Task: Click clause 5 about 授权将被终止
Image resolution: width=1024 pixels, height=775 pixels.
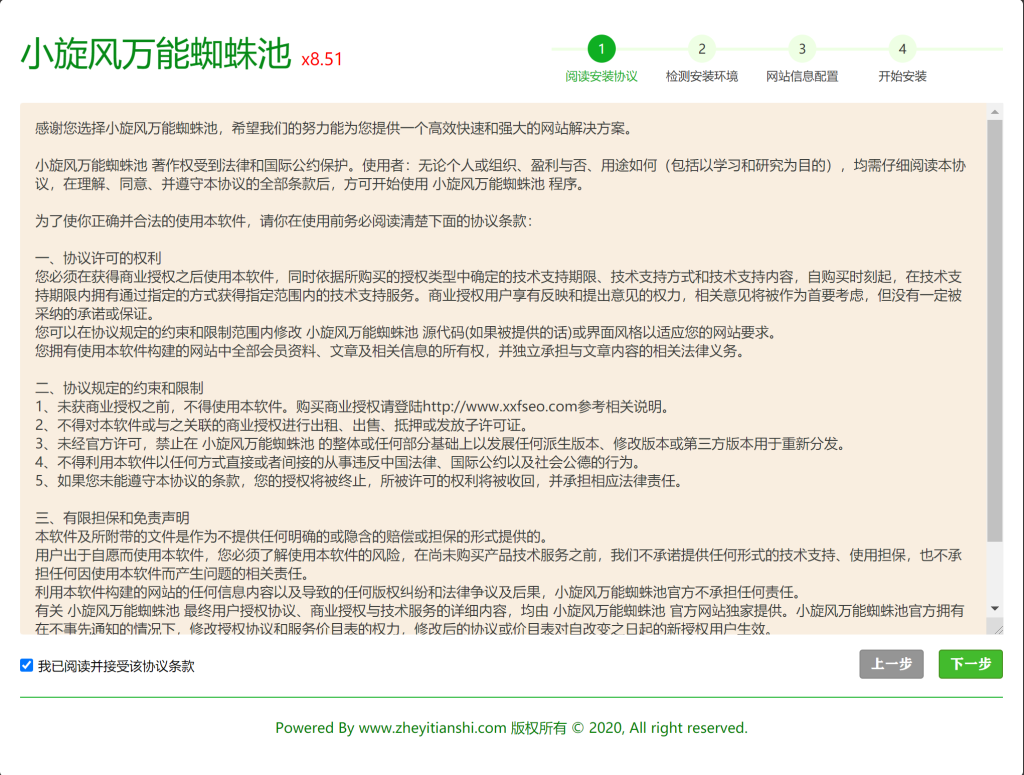Action: coord(360,481)
